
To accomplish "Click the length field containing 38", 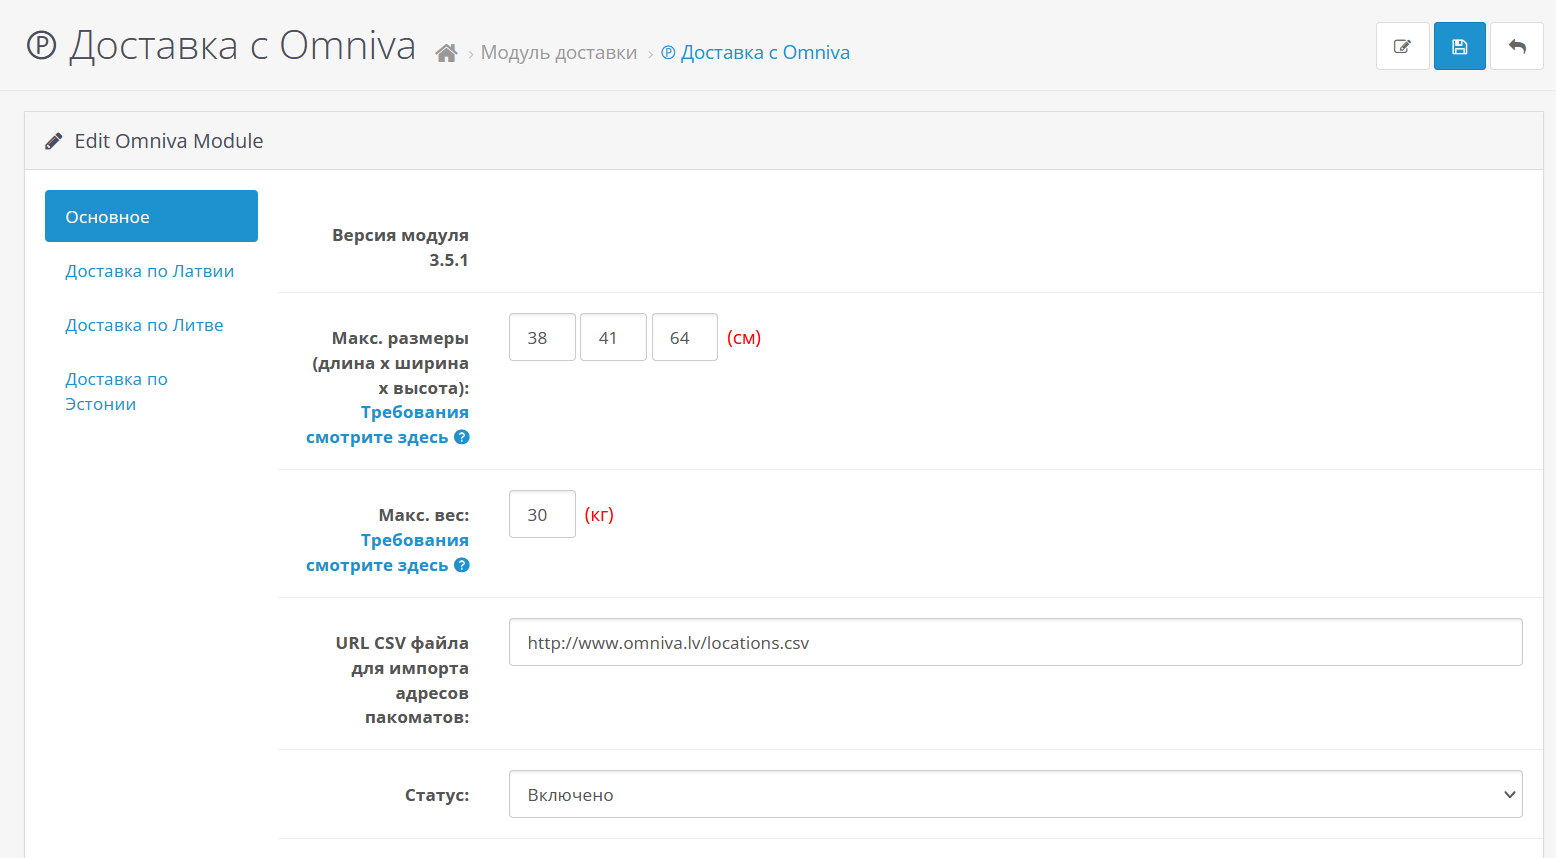I will tap(542, 337).
